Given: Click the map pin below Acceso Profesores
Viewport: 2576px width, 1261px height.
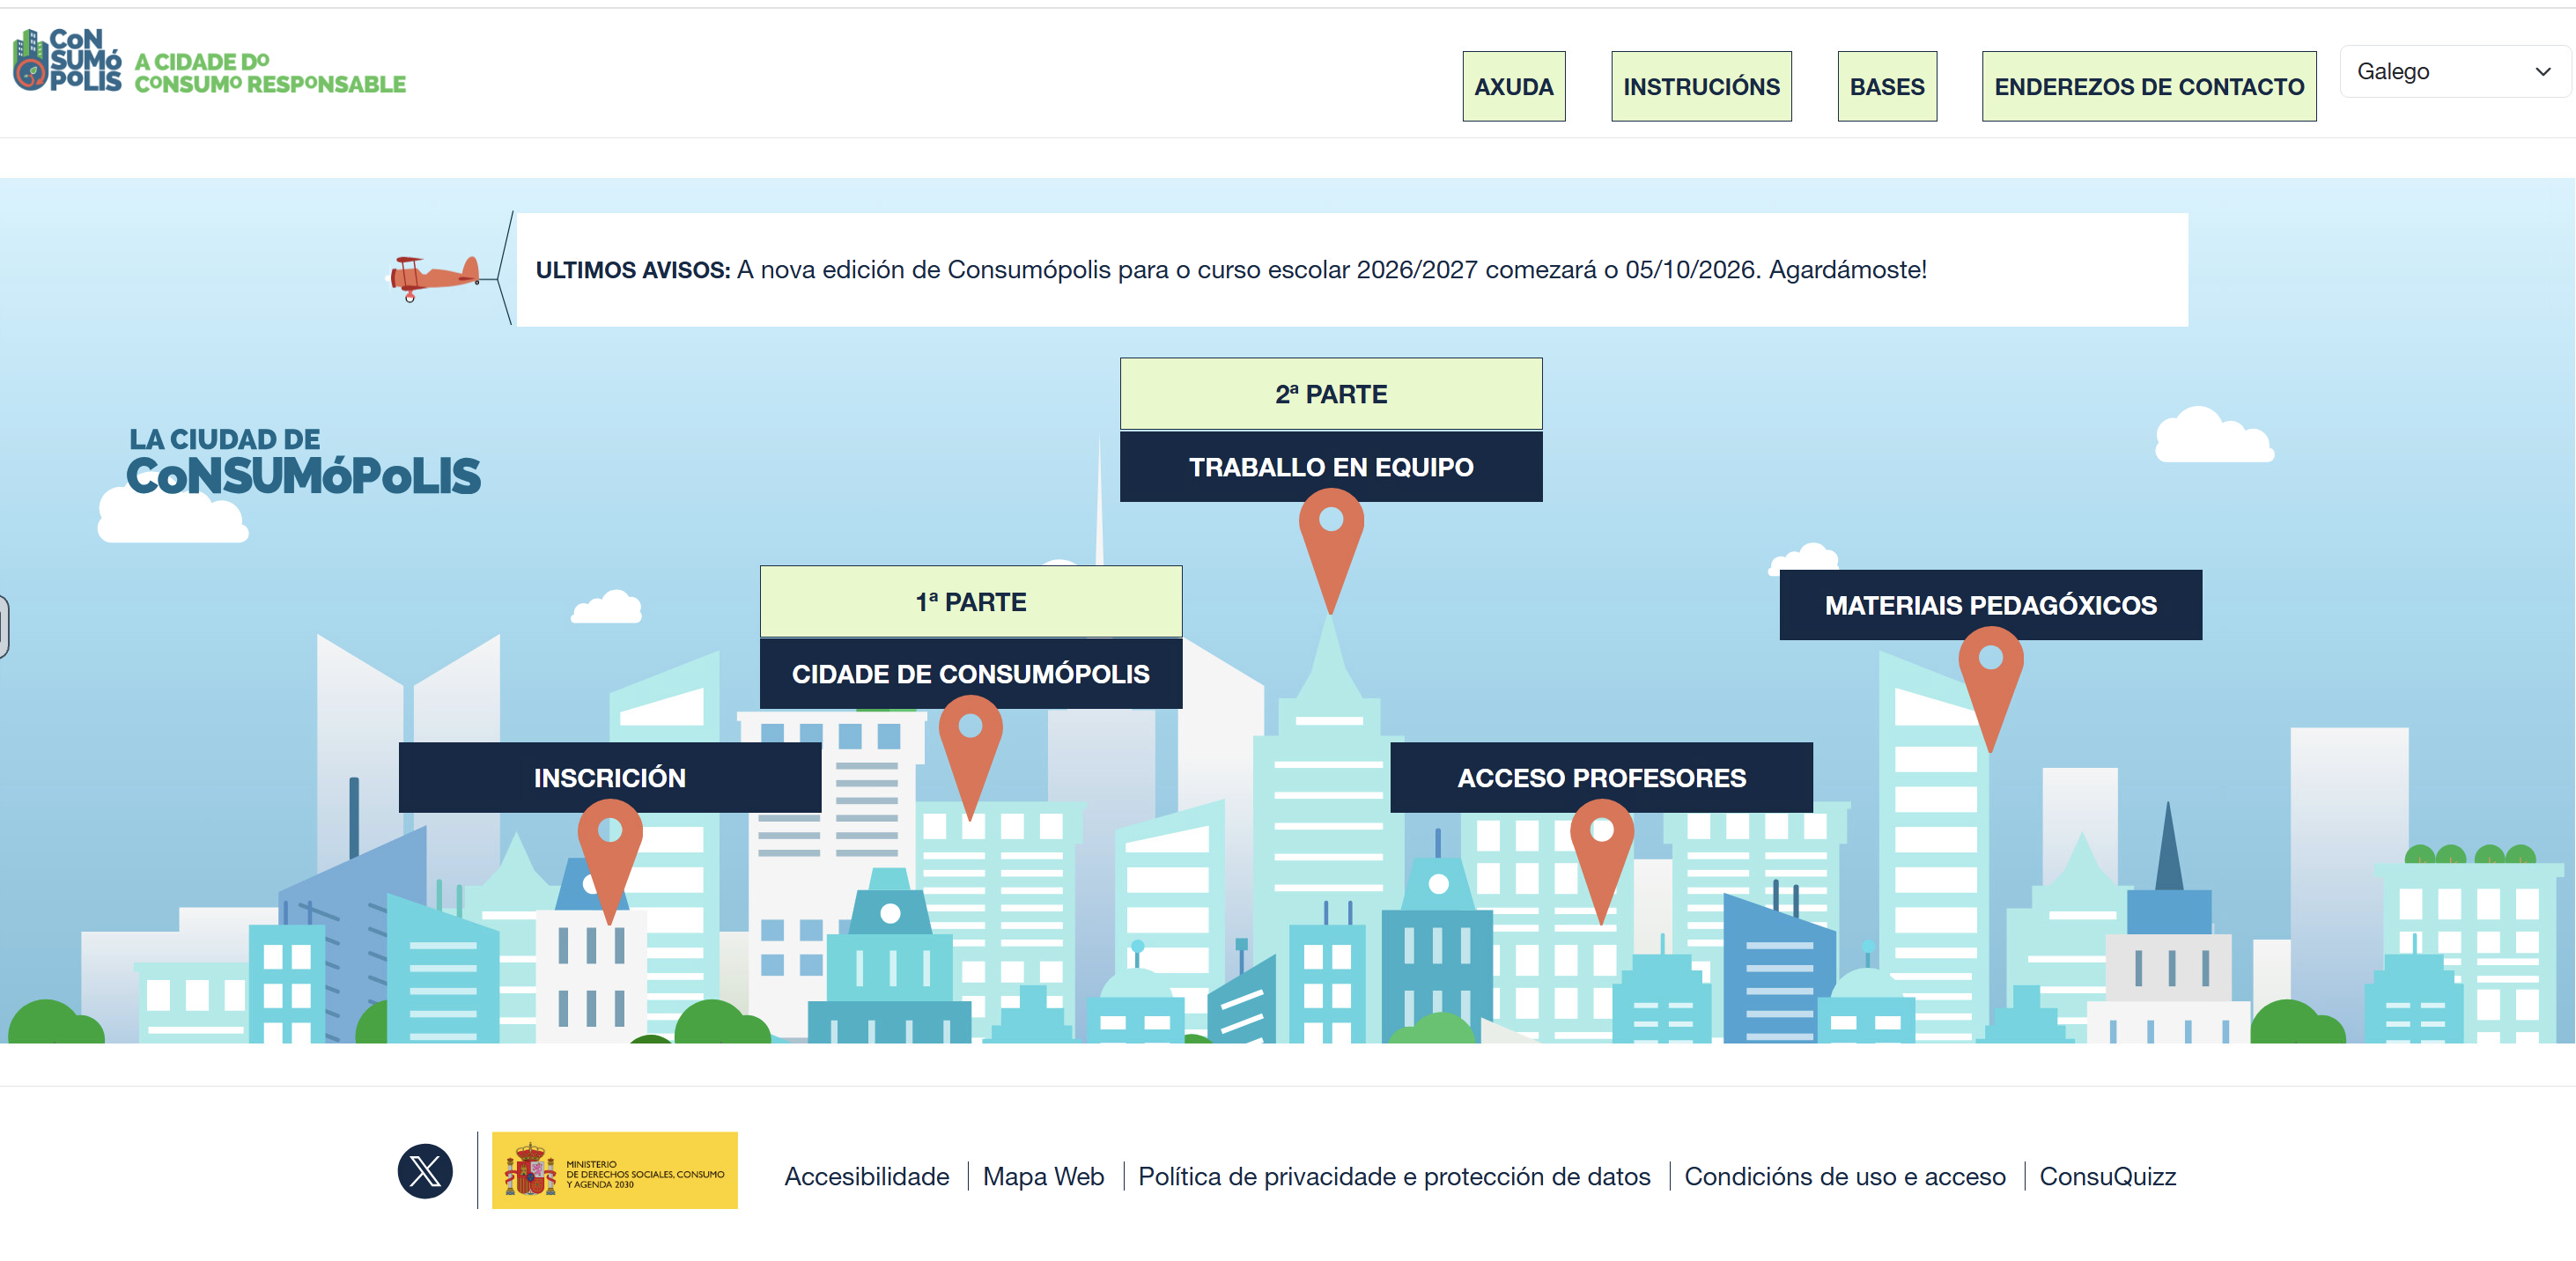Looking at the screenshot, I should click(x=1601, y=861).
